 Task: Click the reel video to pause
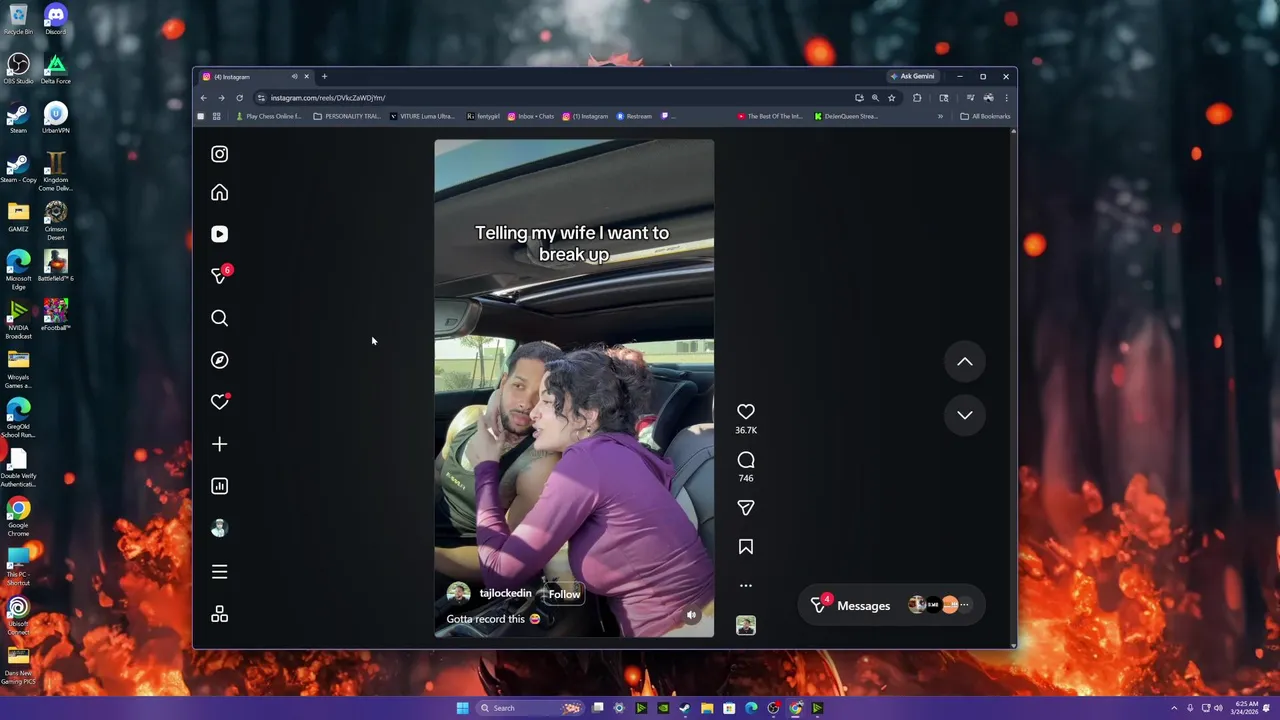point(574,388)
